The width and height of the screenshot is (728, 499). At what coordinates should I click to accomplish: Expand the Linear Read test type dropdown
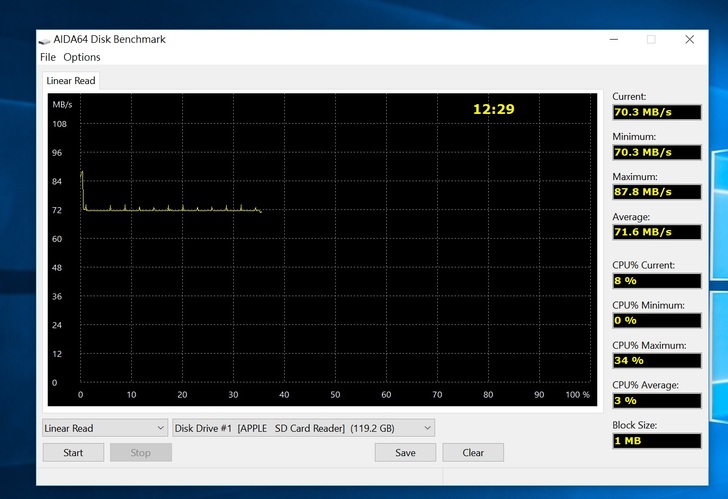[105, 428]
